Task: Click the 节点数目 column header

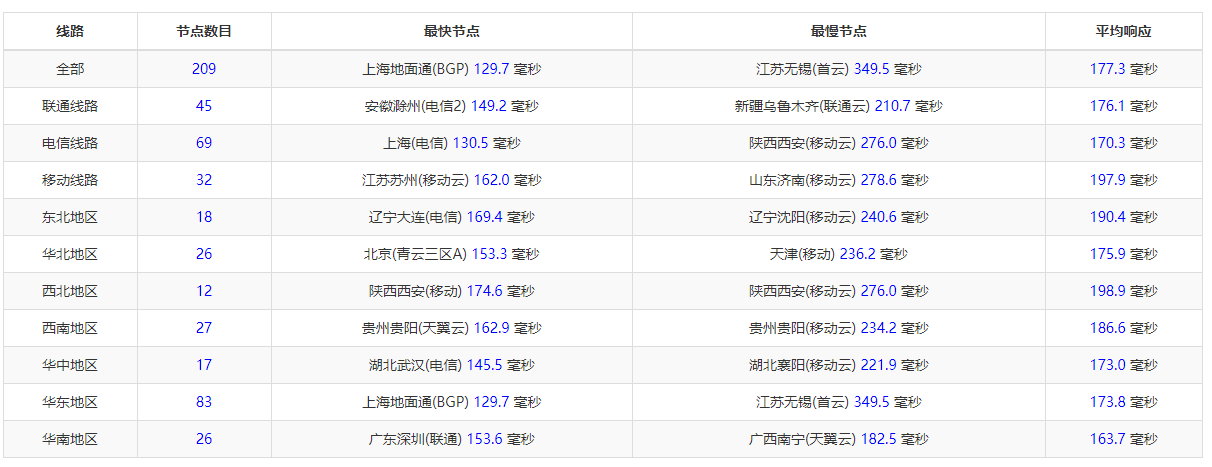Action: 204,31
